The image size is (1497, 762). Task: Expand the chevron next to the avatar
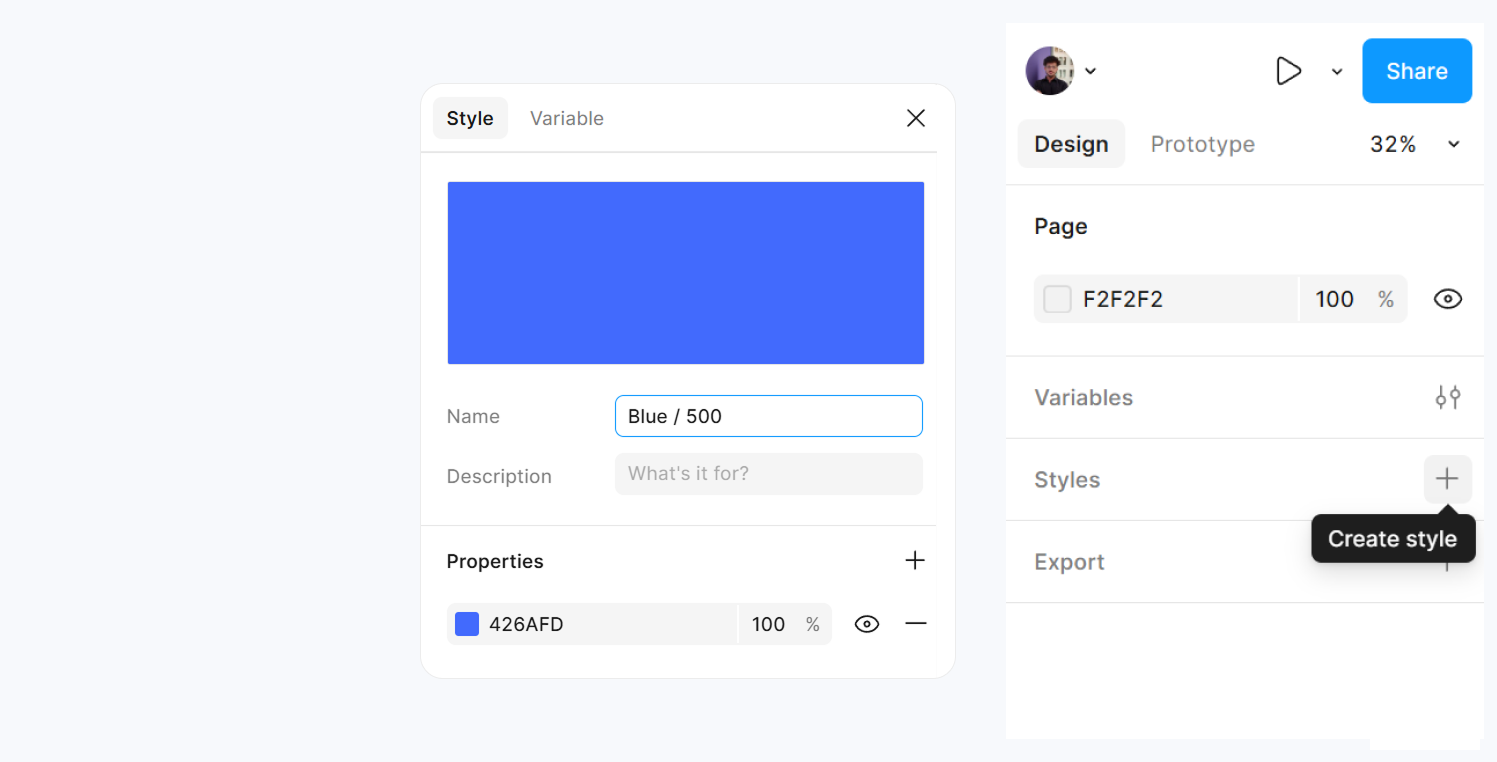(x=1090, y=70)
